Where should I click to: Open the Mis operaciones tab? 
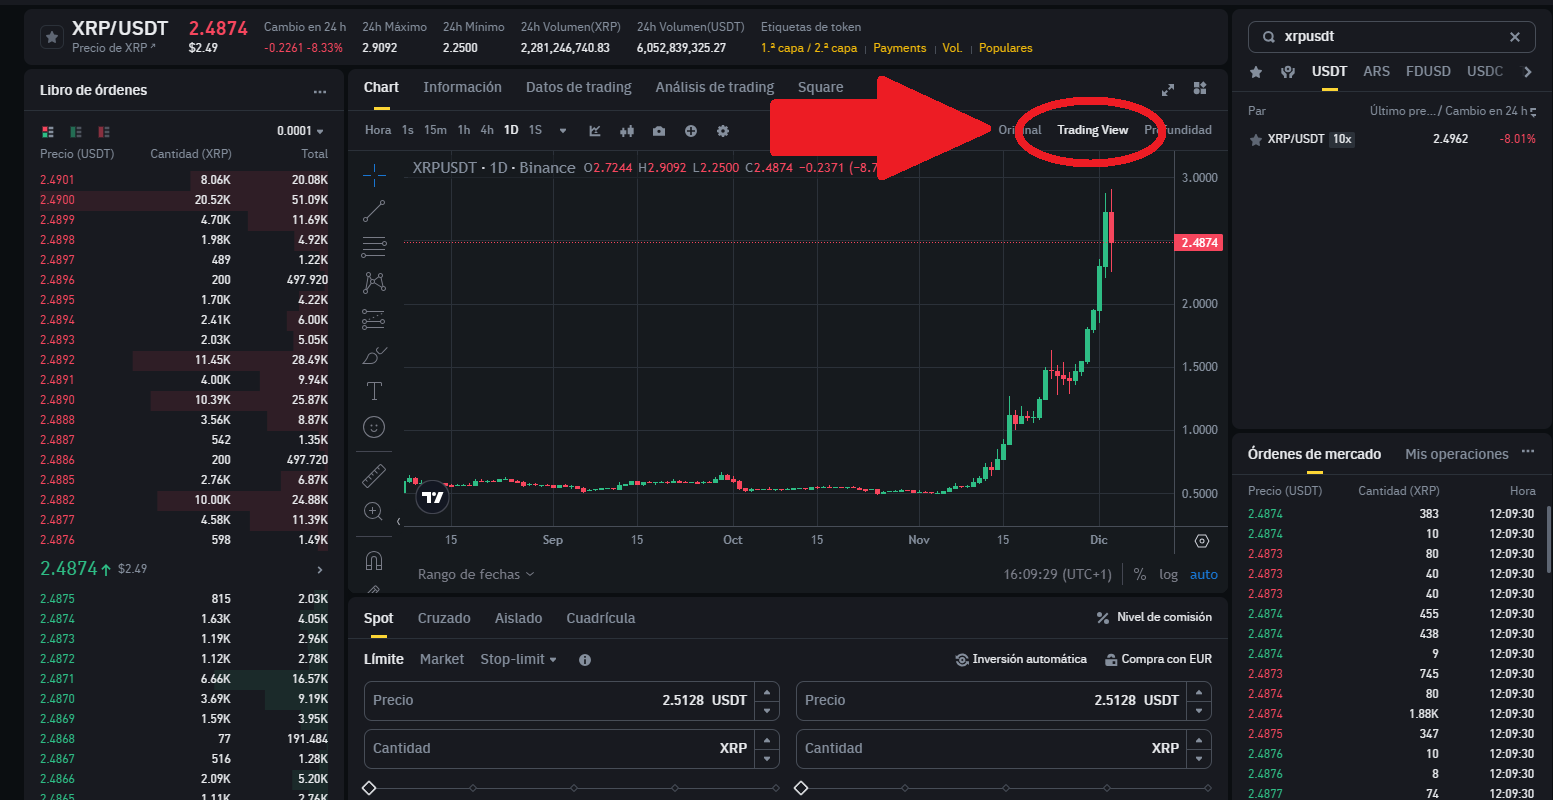tap(1457, 454)
